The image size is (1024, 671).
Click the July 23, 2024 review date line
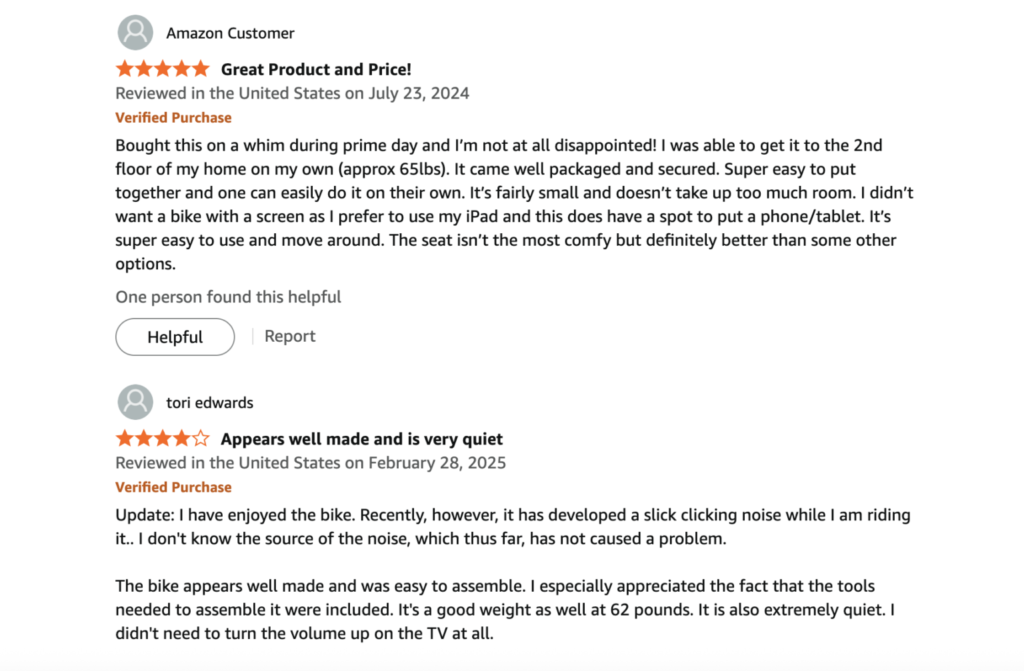(x=292, y=93)
